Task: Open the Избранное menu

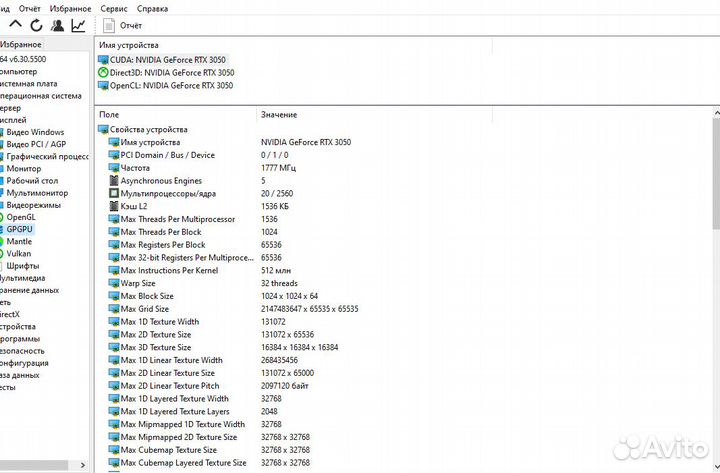Action: (70, 9)
